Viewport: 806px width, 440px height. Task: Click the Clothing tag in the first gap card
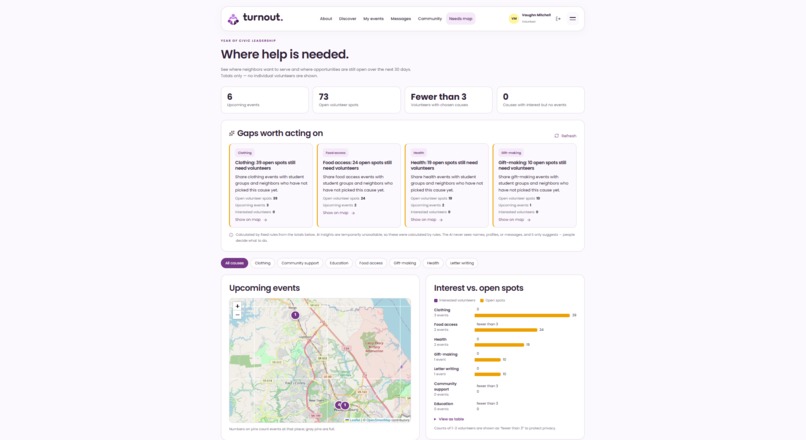[245, 153]
